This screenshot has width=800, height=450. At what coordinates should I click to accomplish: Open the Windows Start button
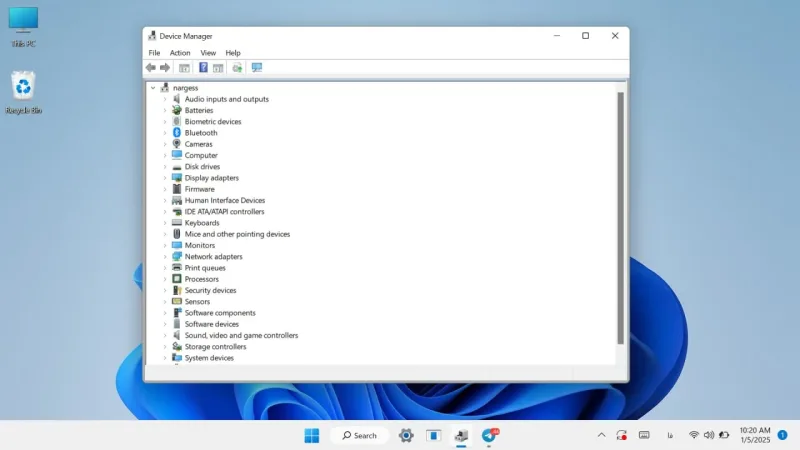312,435
